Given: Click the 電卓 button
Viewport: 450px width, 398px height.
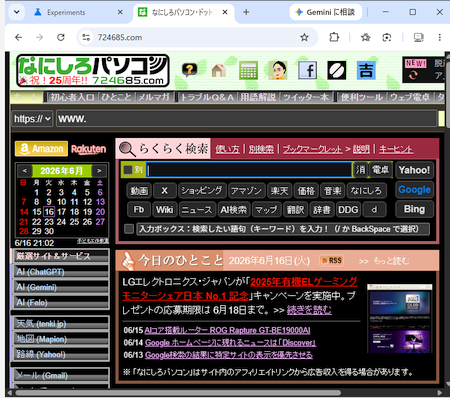Looking at the screenshot, I should (x=380, y=170).
